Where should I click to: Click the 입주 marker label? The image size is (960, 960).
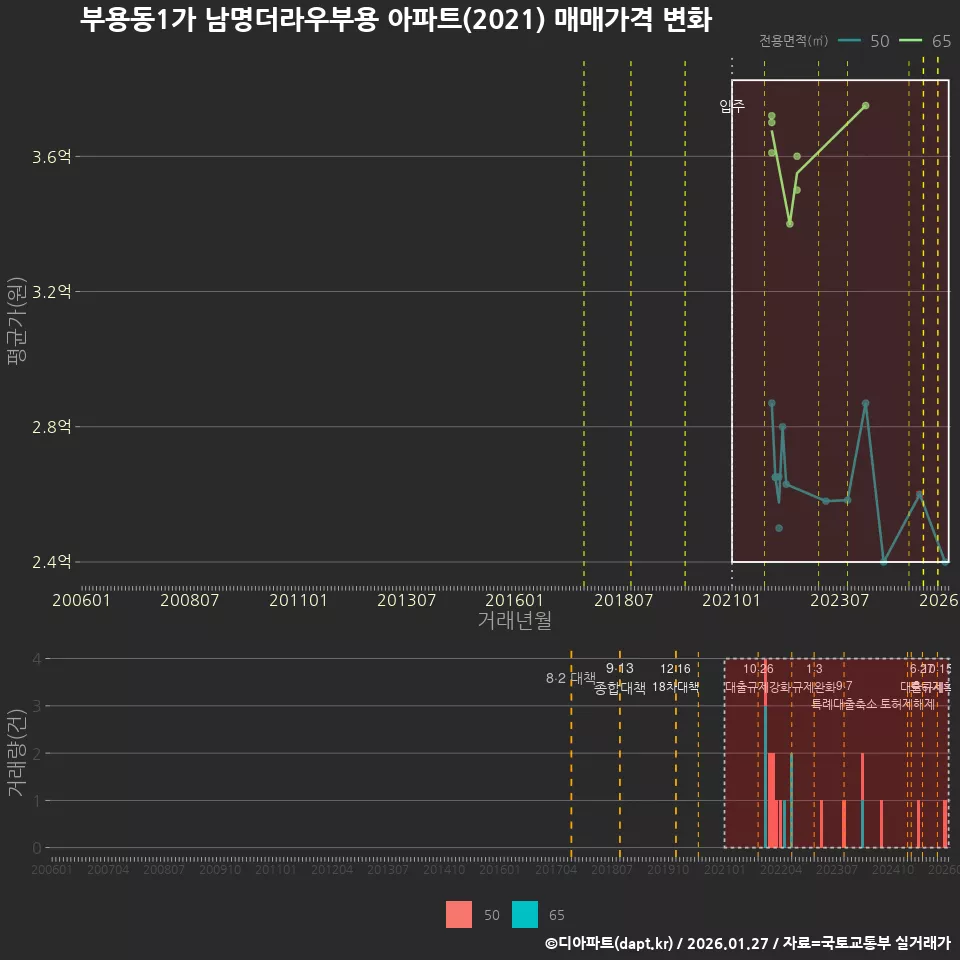click(x=732, y=106)
